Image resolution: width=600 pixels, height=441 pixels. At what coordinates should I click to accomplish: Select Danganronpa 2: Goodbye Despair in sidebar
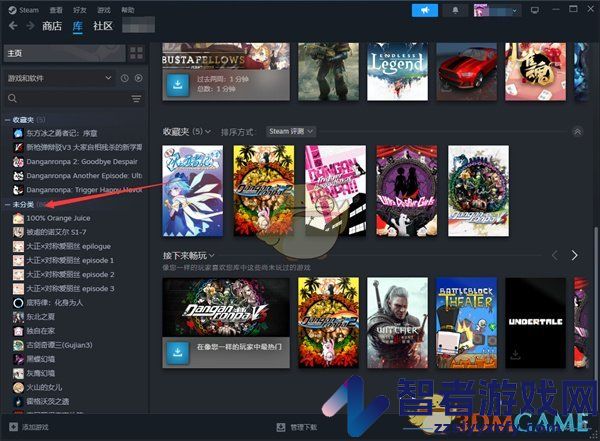(82, 162)
